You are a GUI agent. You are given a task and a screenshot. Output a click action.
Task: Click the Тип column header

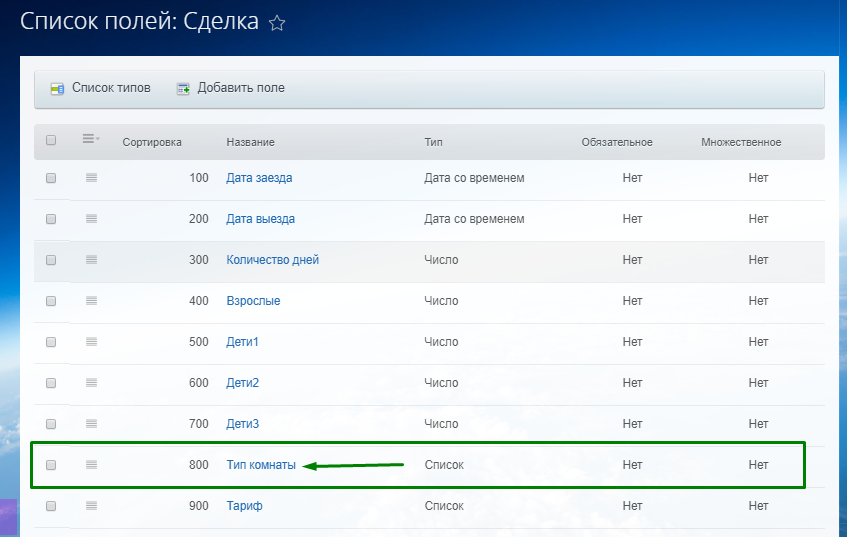click(433, 142)
